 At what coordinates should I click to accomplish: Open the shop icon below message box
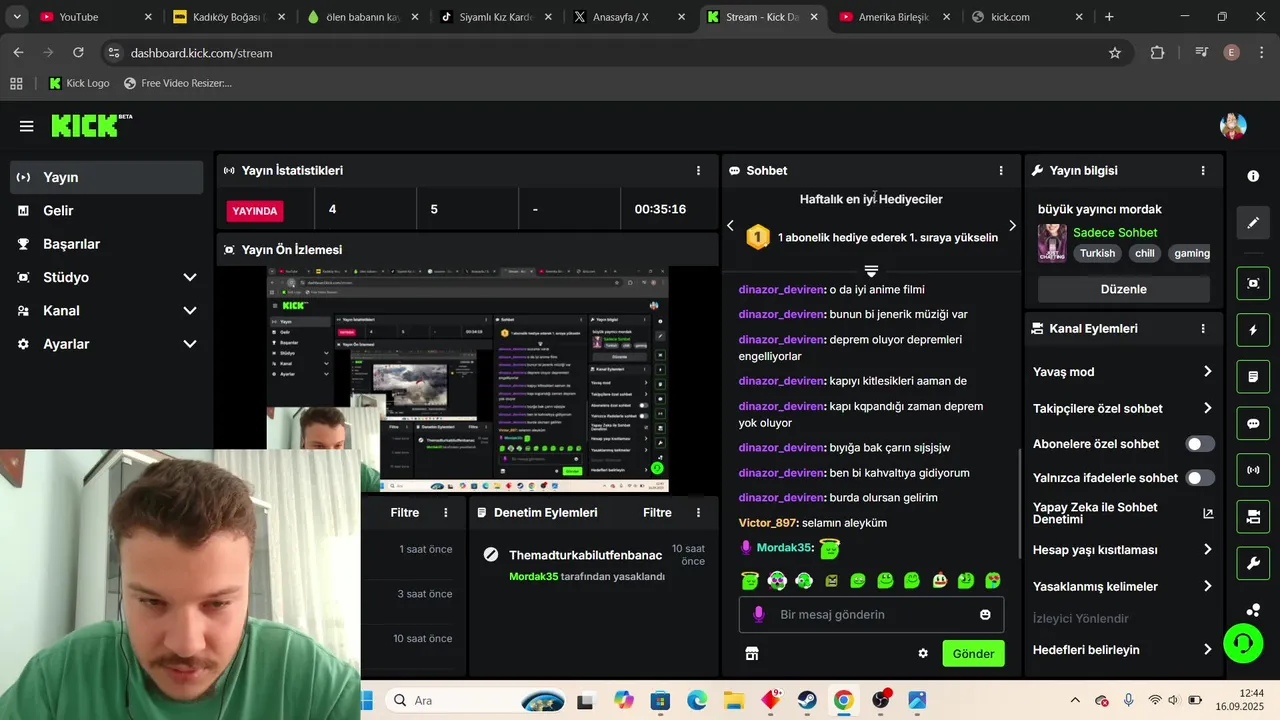pyautogui.click(x=752, y=654)
